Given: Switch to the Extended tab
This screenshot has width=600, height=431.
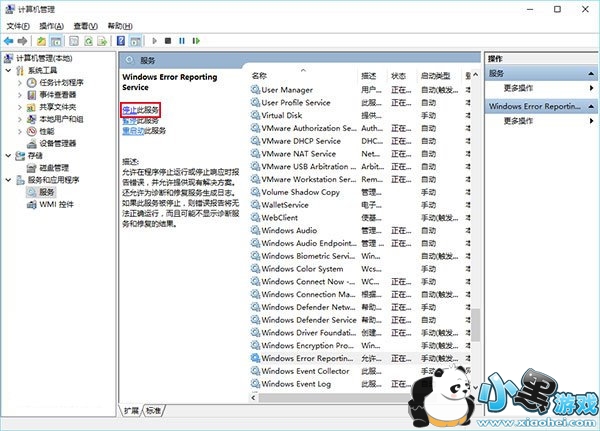Looking at the screenshot, I should (x=131, y=410).
